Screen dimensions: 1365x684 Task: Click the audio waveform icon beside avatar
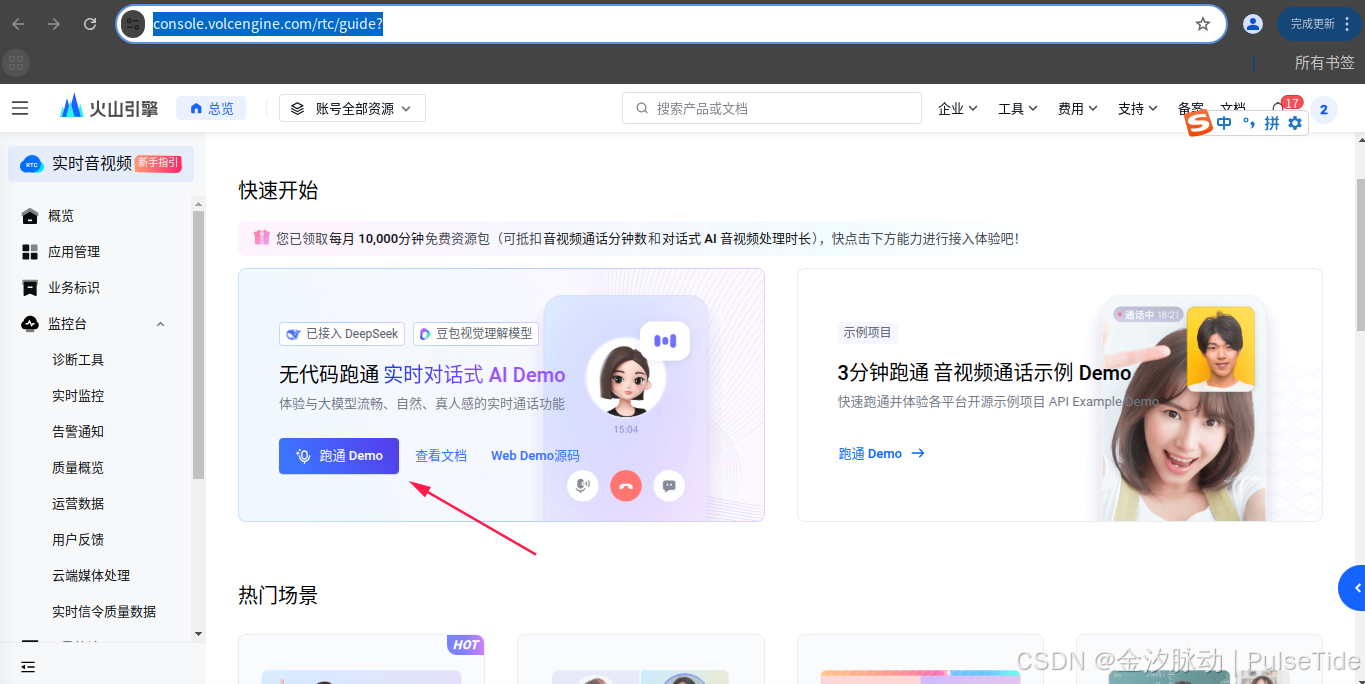pyautogui.click(x=665, y=341)
